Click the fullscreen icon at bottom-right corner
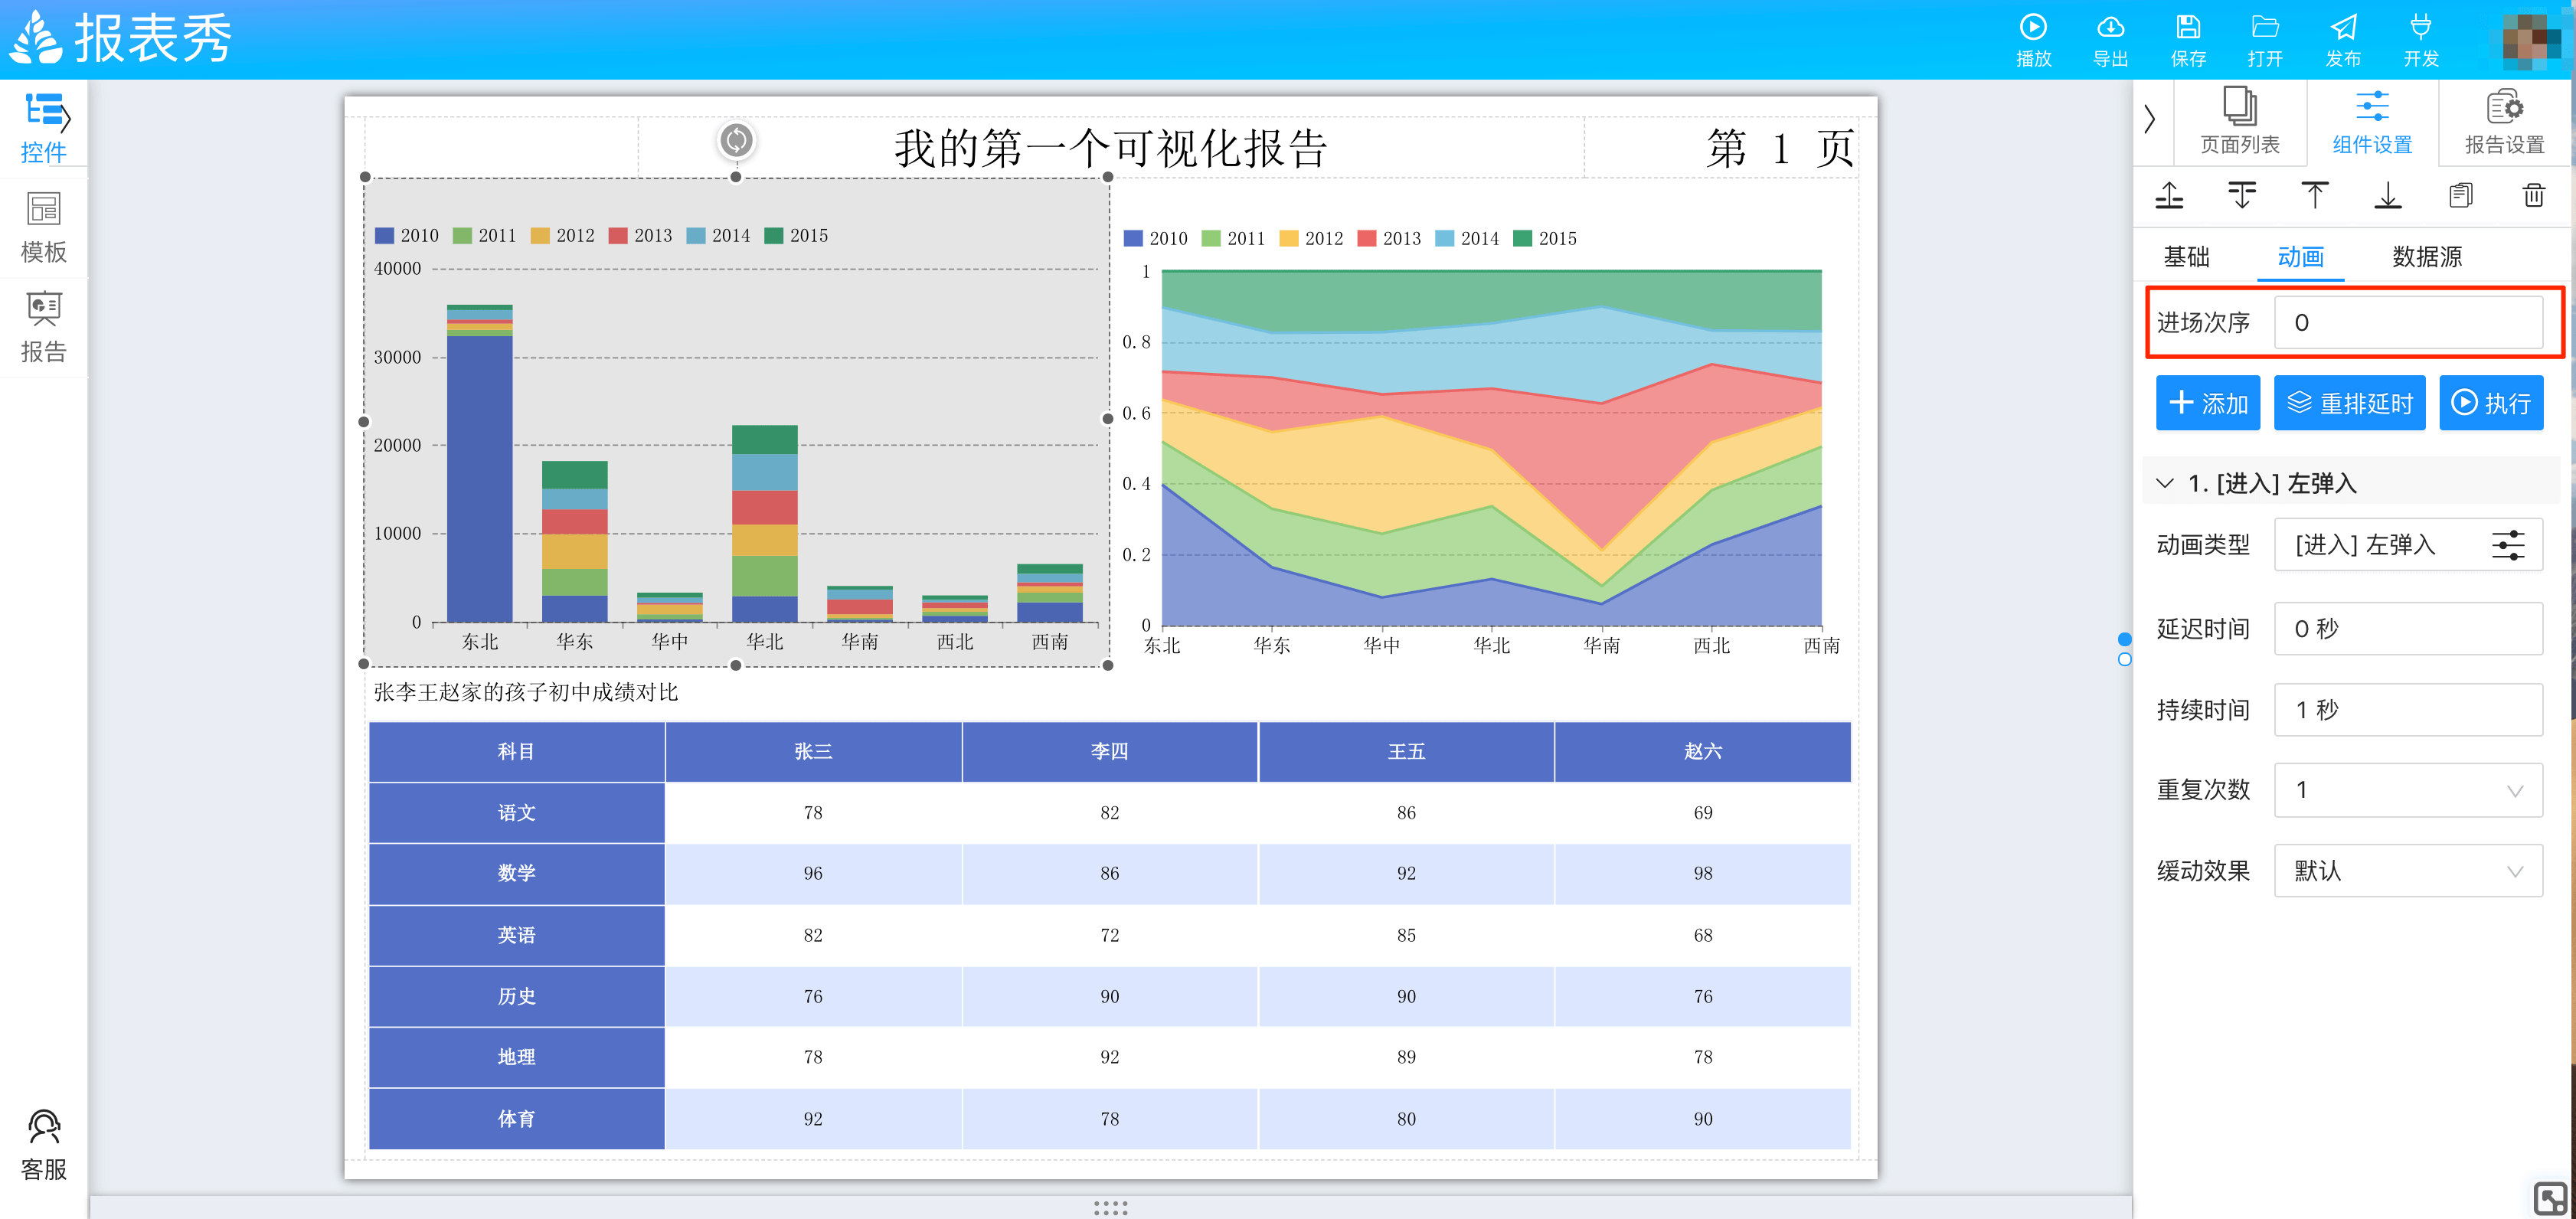Image resolution: width=2576 pixels, height=1219 pixels. click(x=2550, y=1197)
